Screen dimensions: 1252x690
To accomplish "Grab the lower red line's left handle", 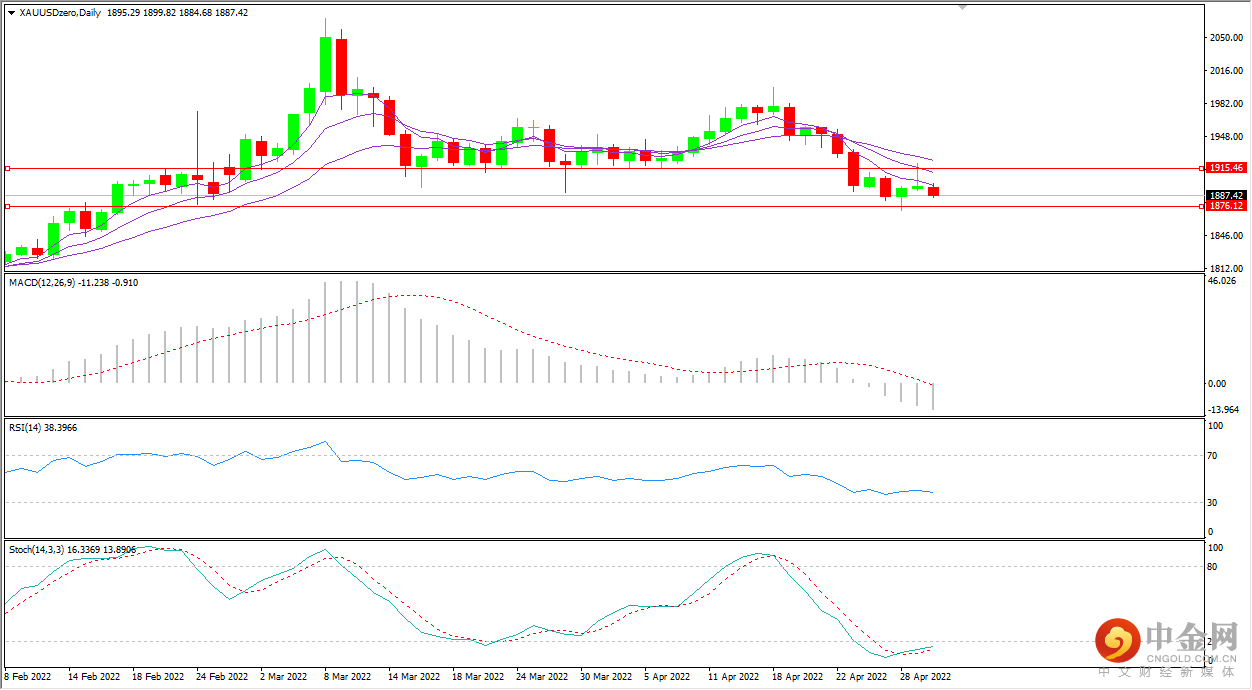I will [7, 206].
